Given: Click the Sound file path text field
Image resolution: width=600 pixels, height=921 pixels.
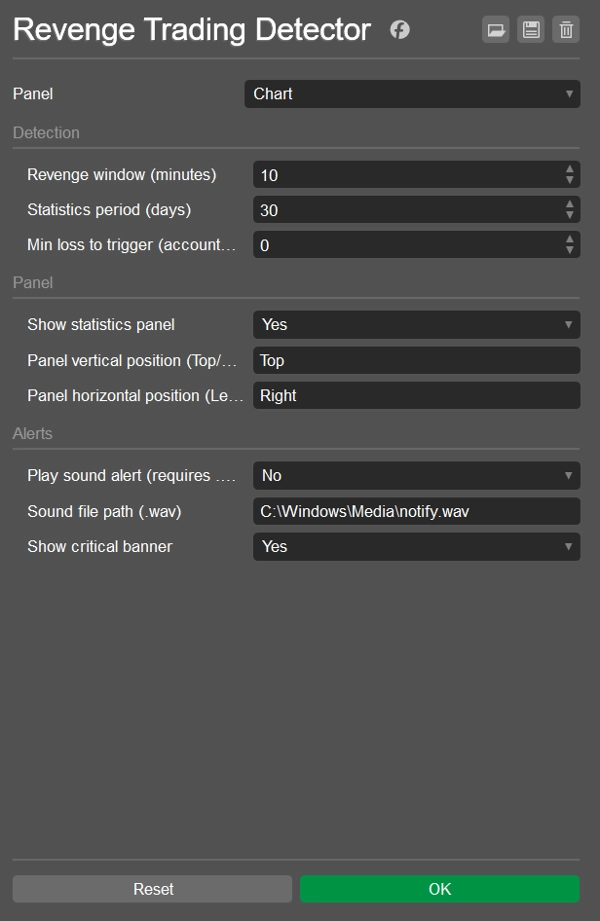Looking at the screenshot, I should point(410,510).
